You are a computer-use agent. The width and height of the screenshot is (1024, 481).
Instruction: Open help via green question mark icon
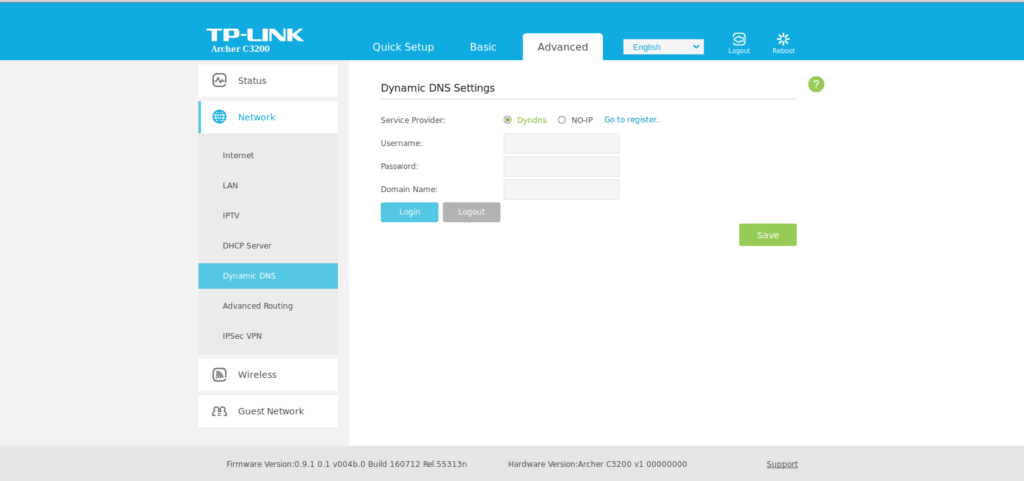click(x=816, y=84)
